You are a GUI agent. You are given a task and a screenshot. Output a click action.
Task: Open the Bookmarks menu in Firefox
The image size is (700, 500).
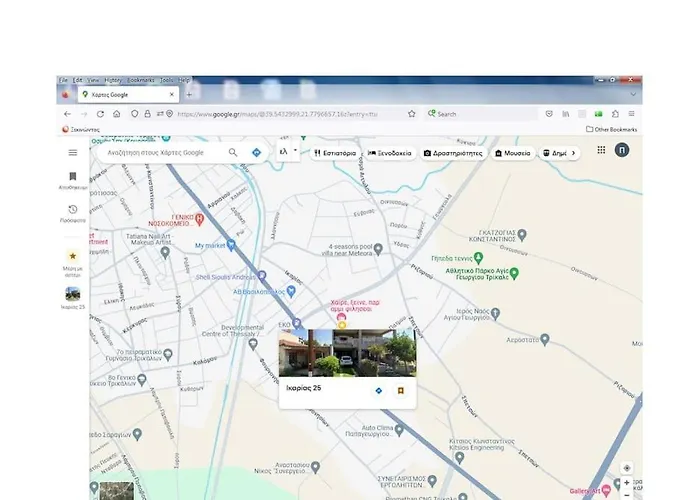pos(140,80)
